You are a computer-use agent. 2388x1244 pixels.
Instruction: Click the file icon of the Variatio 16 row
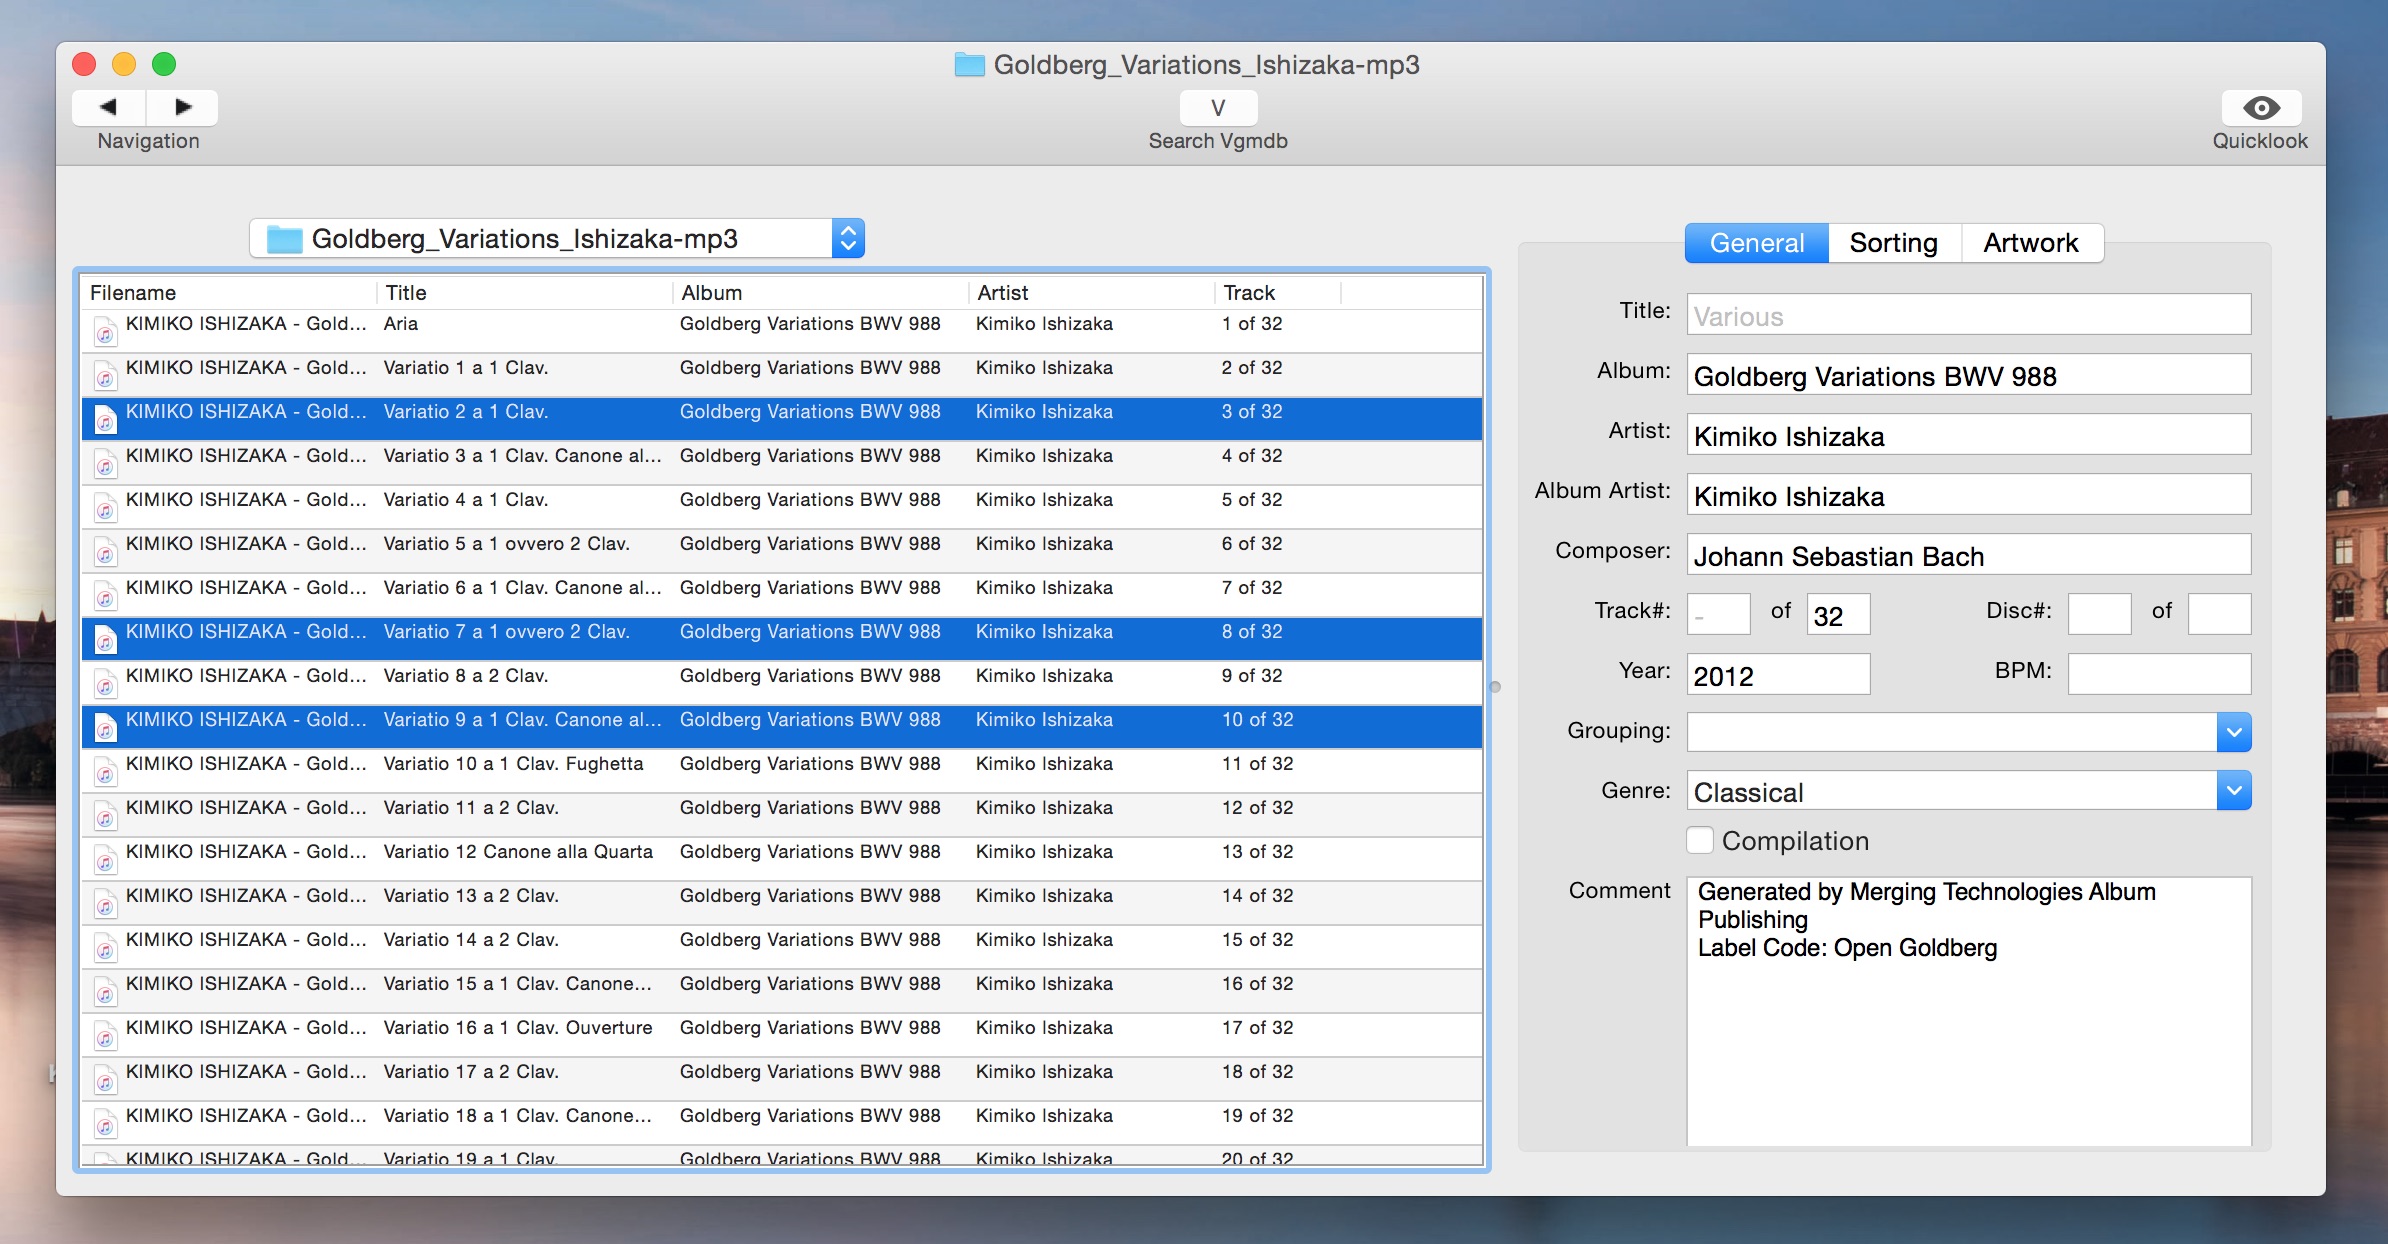105,1035
